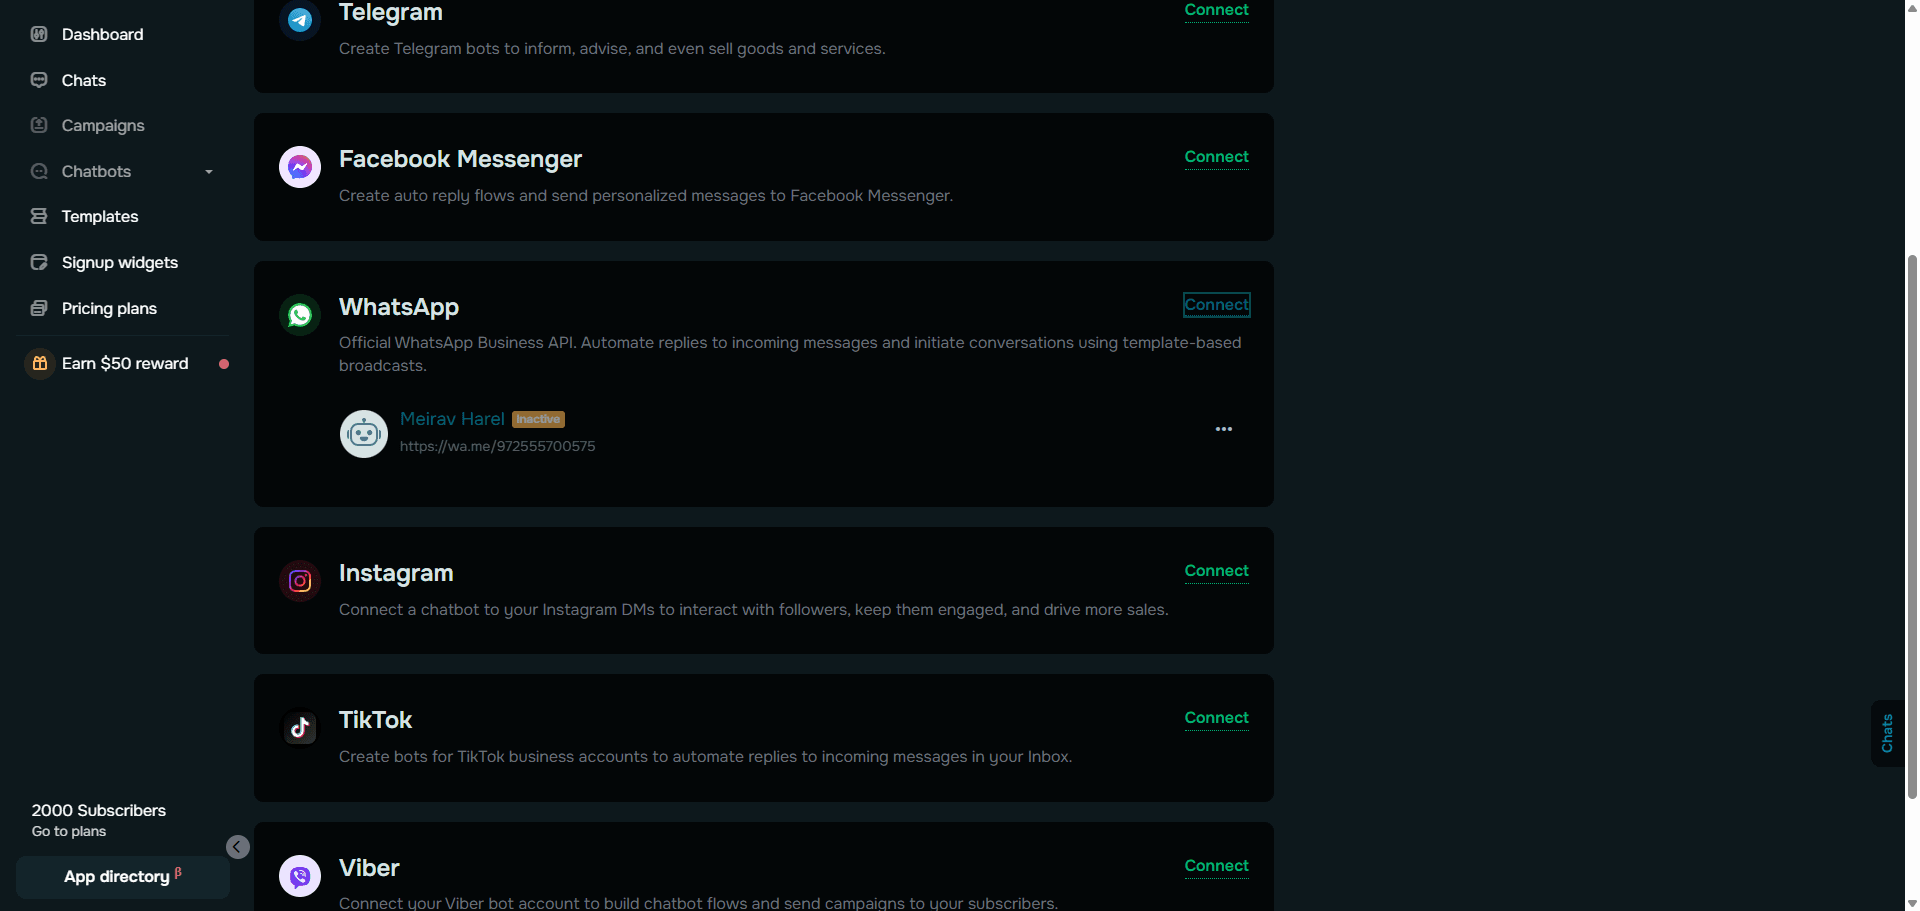Click the 2000 Subscribers text
This screenshot has height=911, width=1920.
pos(99,810)
